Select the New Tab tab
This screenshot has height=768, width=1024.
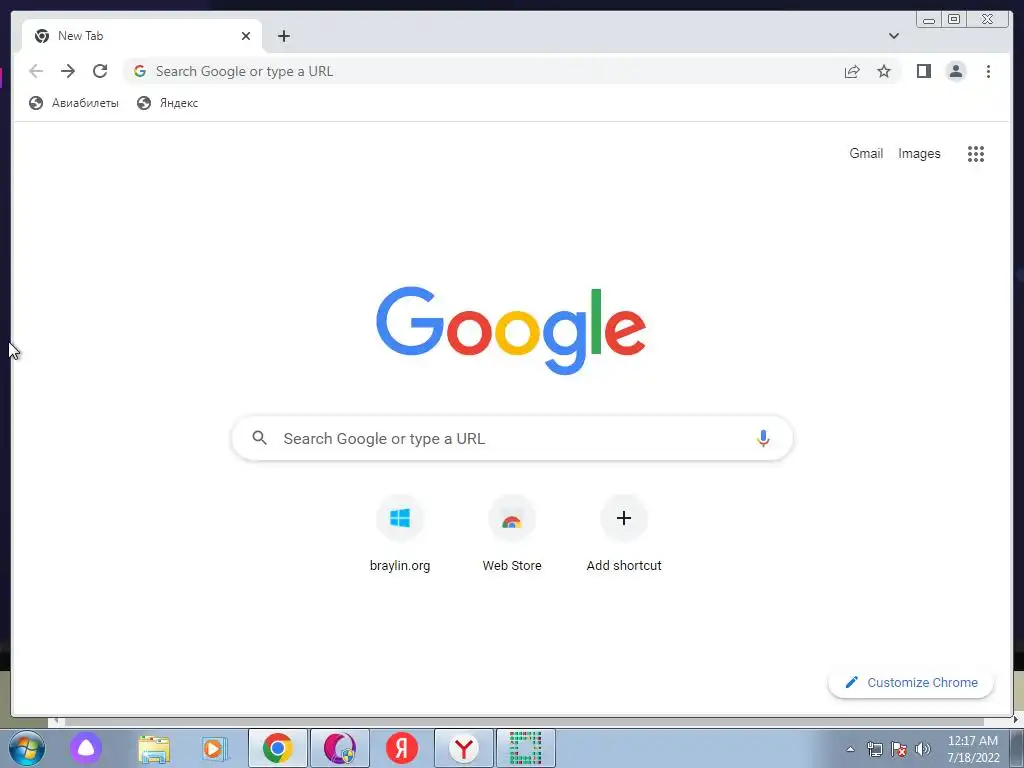point(142,36)
